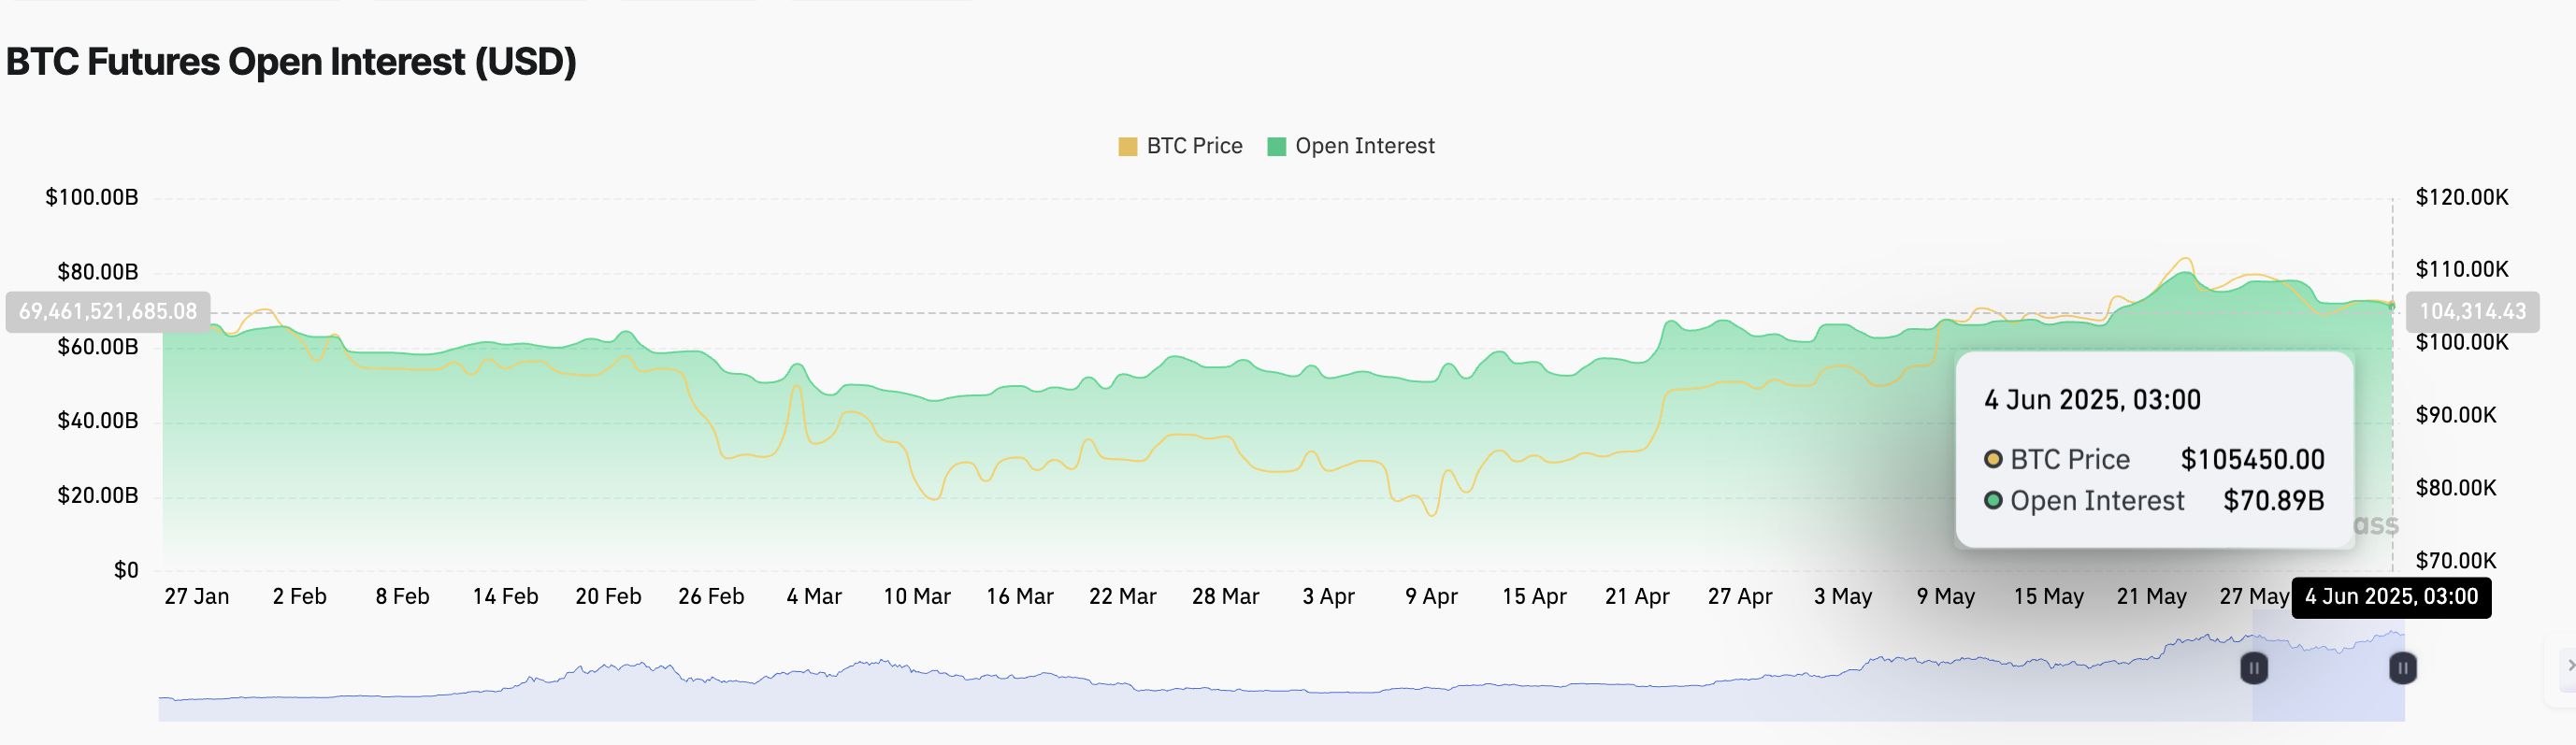Click the 27 Jan date on x-axis
The height and width of the screenshot is (745, 2576).
(197, 597)
